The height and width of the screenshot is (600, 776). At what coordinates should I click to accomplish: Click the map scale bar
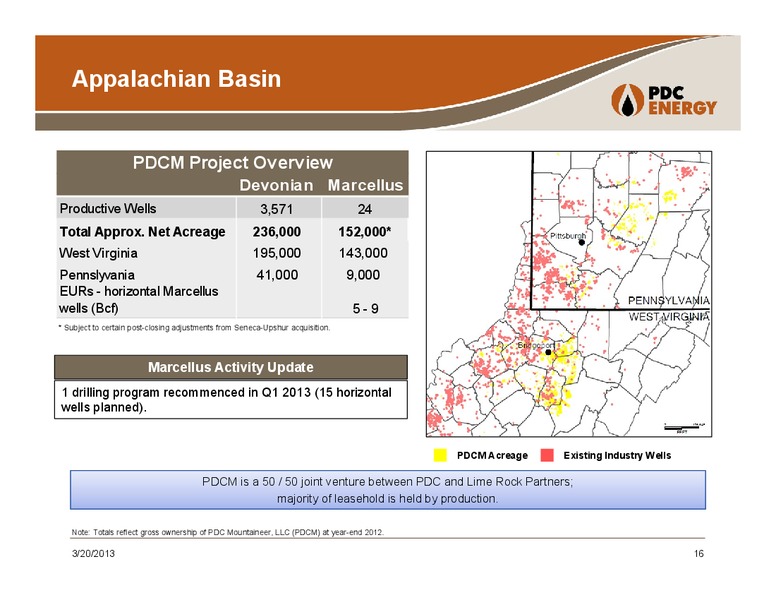(x=684, y=427)
